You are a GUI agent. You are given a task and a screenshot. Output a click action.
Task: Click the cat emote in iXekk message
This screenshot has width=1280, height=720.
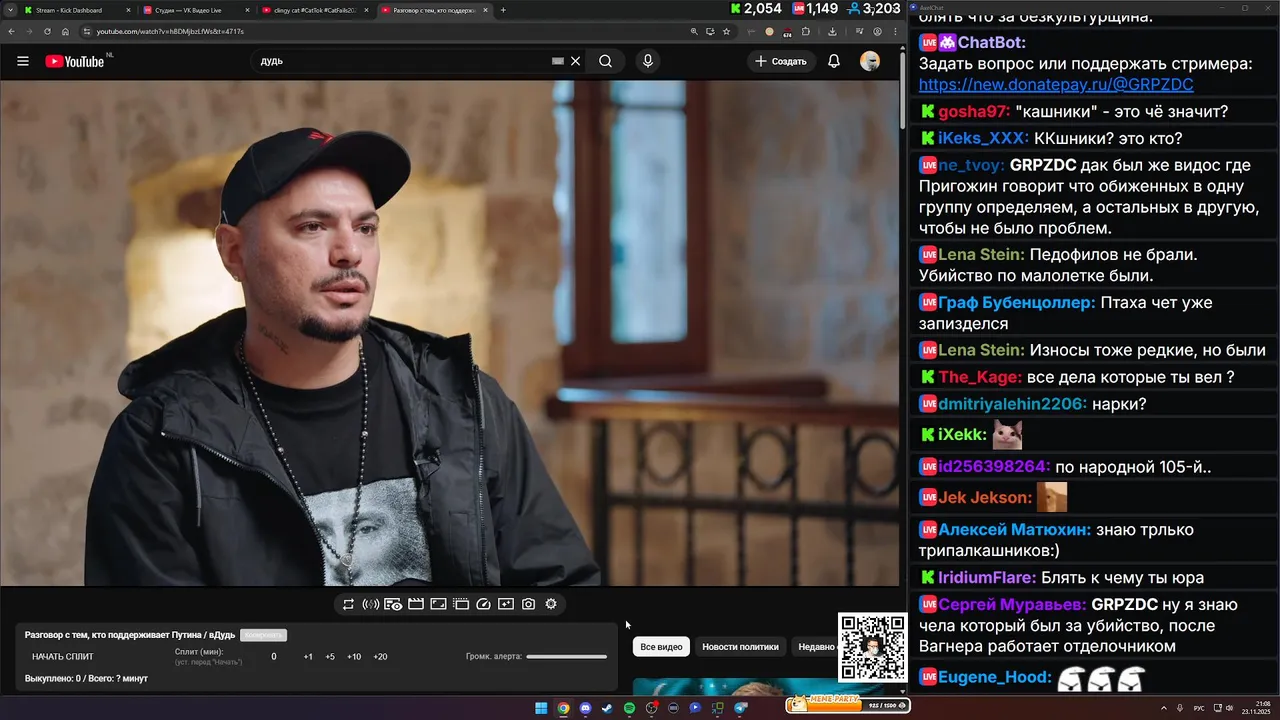click(x=1007, y=434)
